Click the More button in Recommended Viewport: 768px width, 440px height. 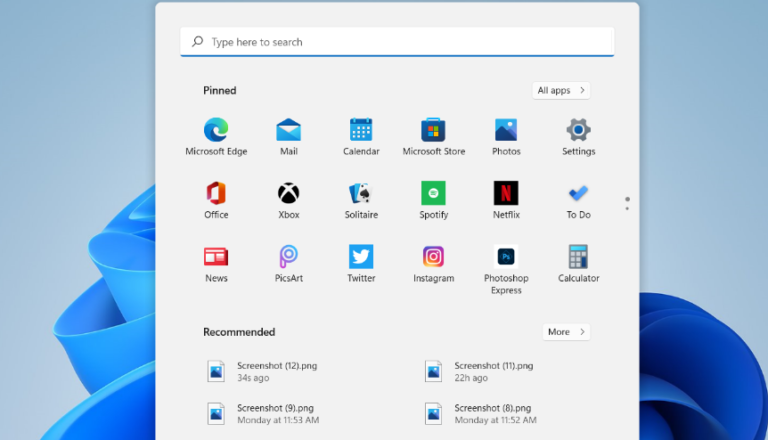(x=566, y=332)
